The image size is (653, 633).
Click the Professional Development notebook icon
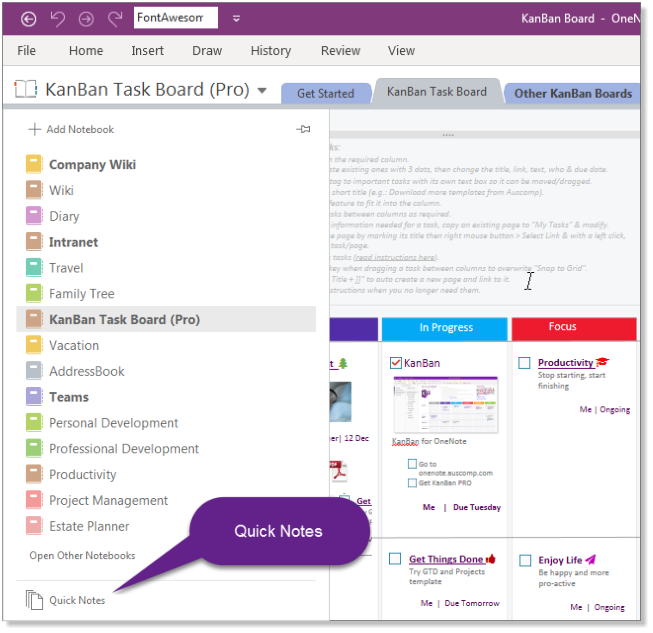(x=34, y=449)
